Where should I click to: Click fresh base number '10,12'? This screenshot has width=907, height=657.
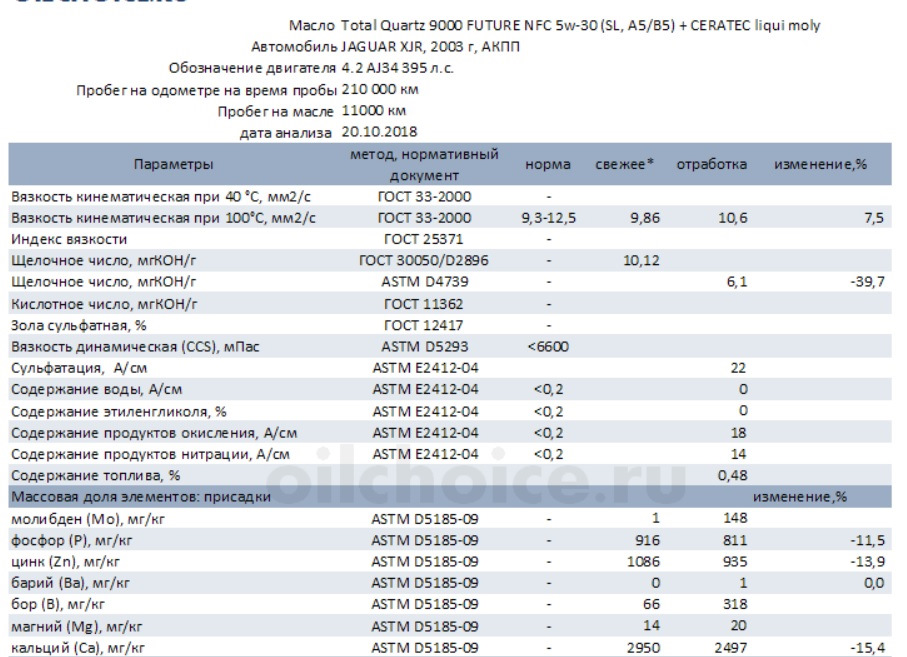[641, 261]
